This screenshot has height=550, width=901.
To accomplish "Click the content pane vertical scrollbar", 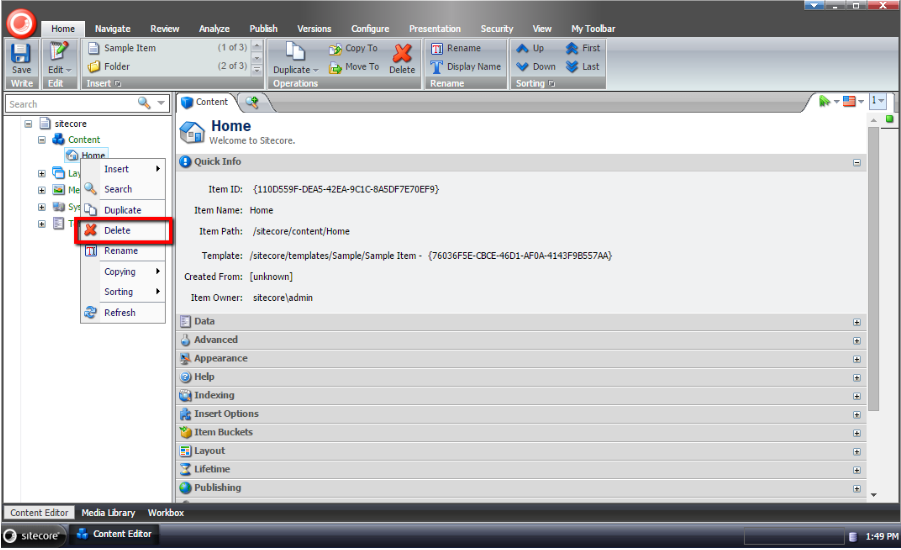I will [x=873, y=268].
